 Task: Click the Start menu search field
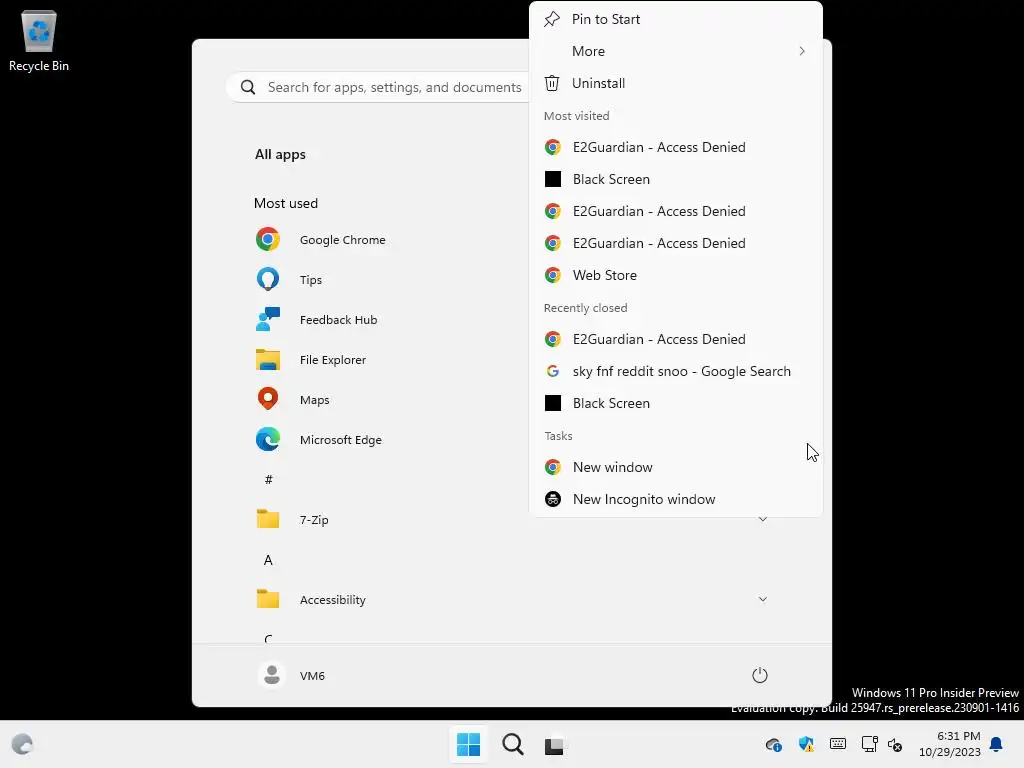click(x=379, y=87)
